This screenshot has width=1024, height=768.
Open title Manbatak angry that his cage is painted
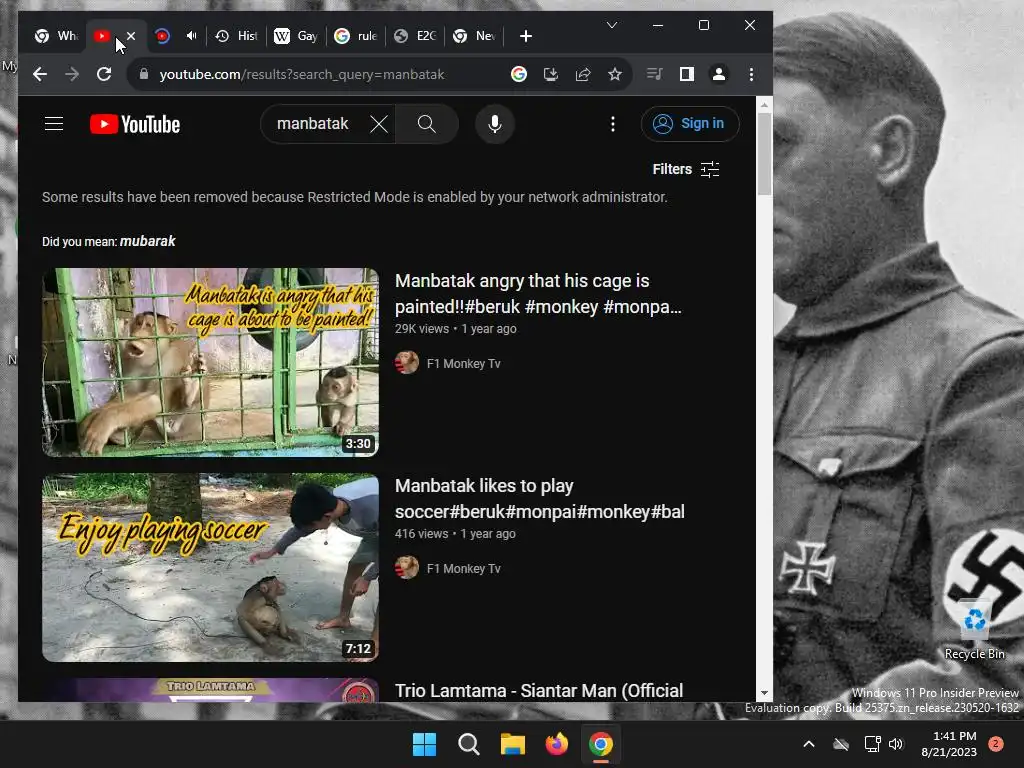[x=538, y=293]
